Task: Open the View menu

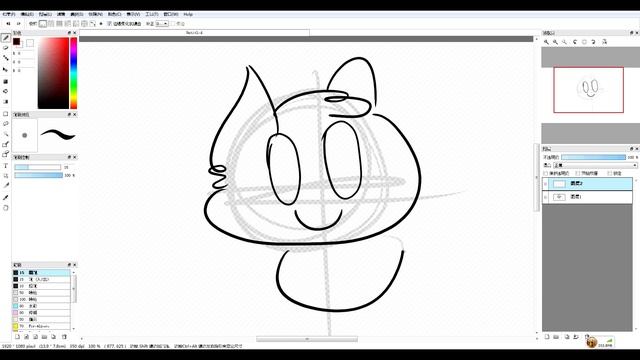Action: click(x=133, y=14)
